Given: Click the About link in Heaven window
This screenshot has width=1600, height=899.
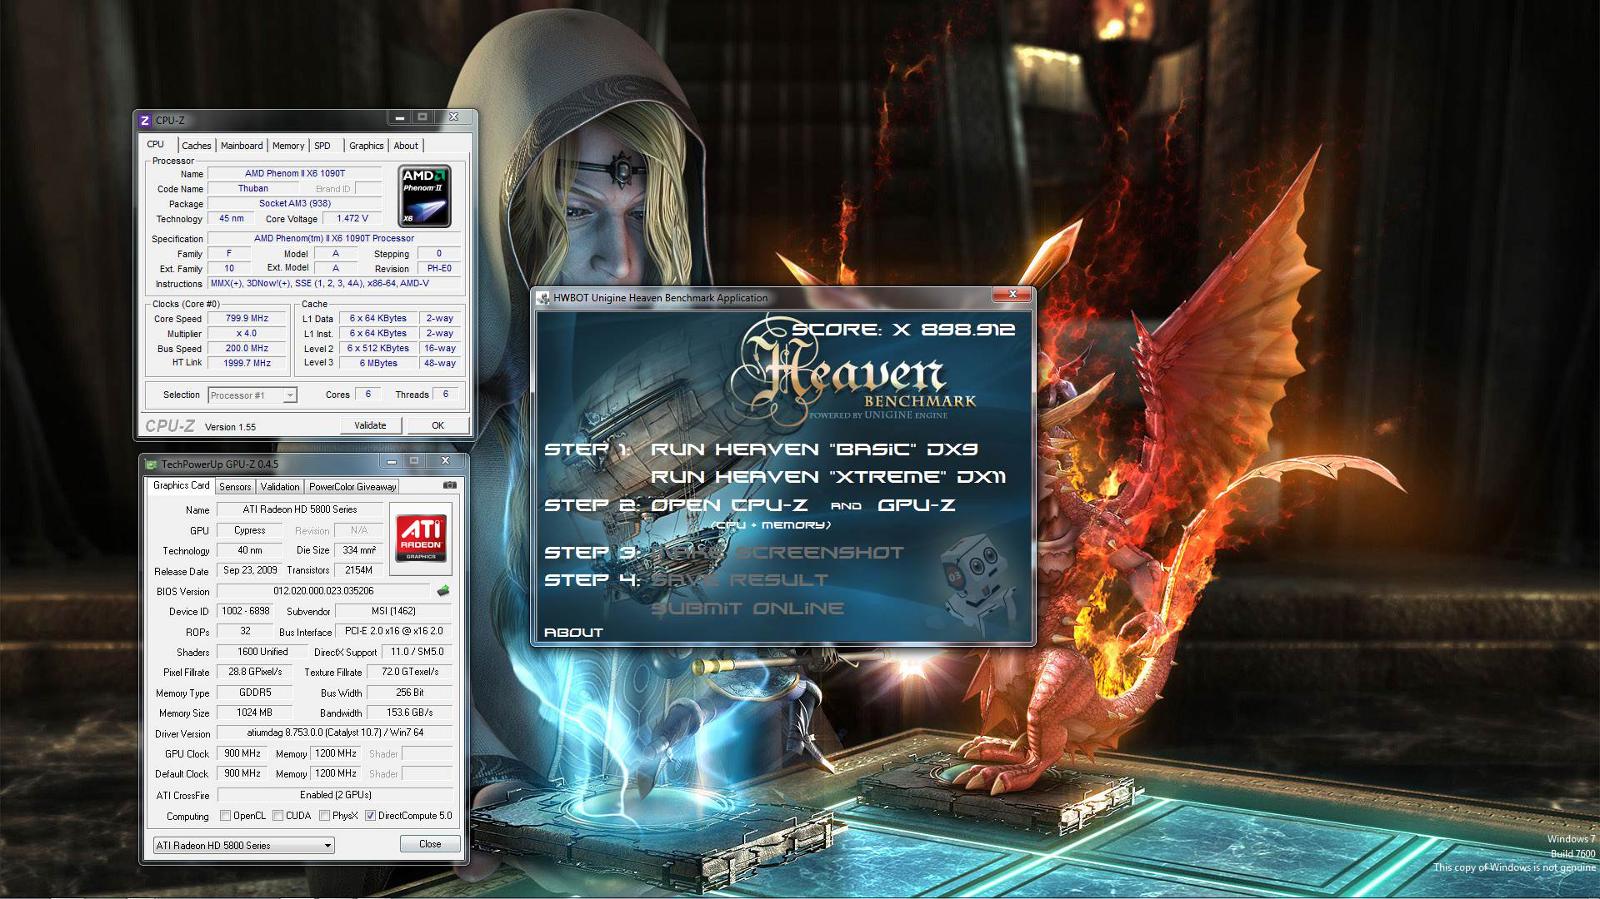Looking at the screenshot, I should pyautogui.click(x=573, y=632).
